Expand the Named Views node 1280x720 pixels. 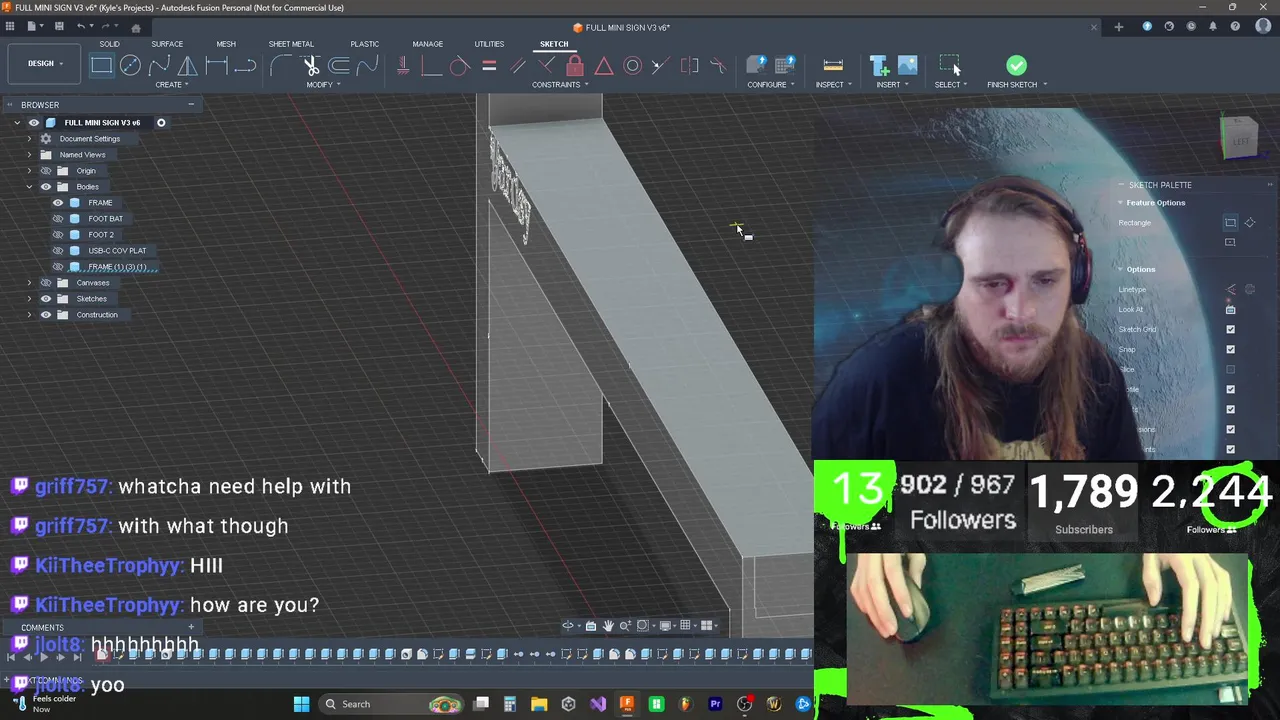tap(29, 155)
